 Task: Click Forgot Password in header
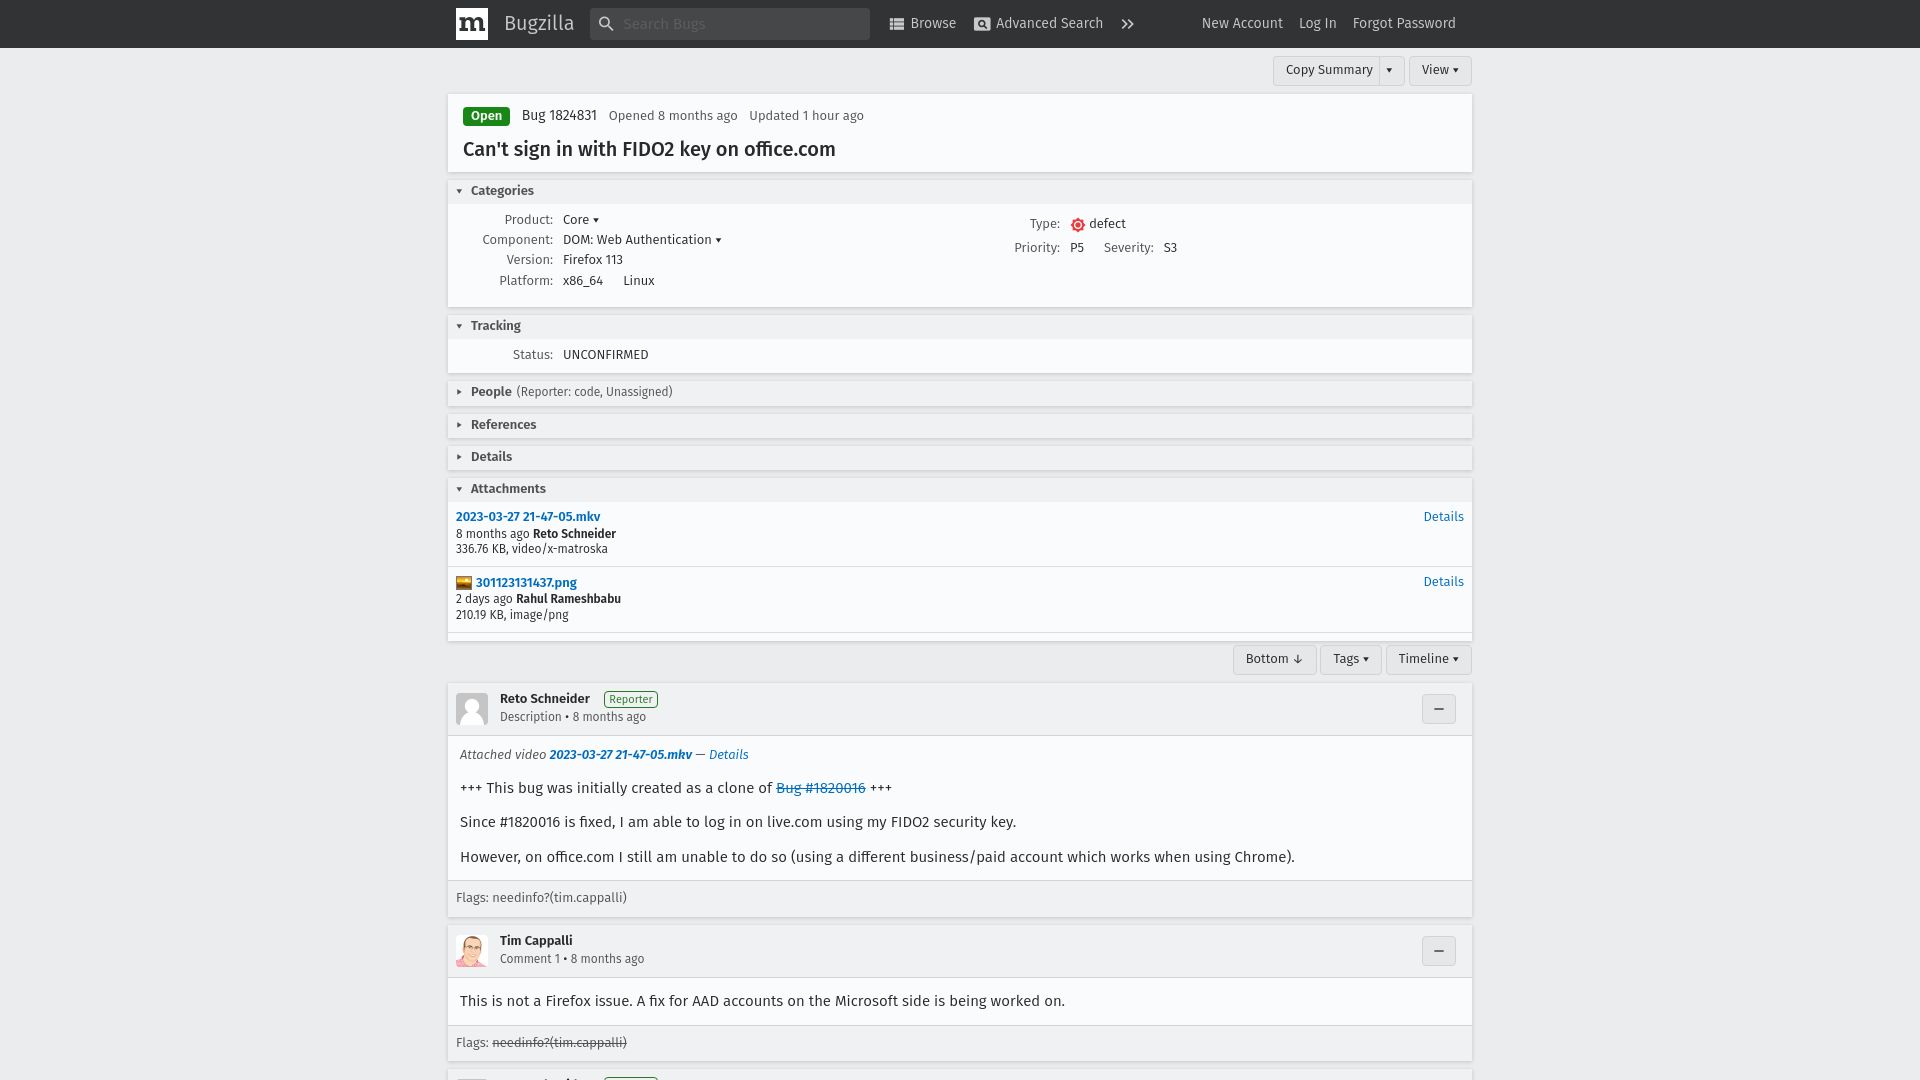tap(1404, 24)
